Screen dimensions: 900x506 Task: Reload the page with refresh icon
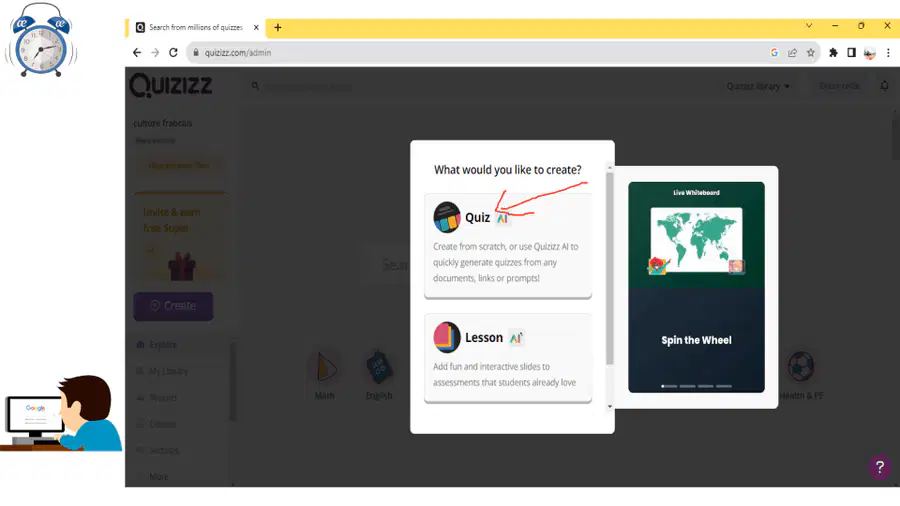click(173, 53)
